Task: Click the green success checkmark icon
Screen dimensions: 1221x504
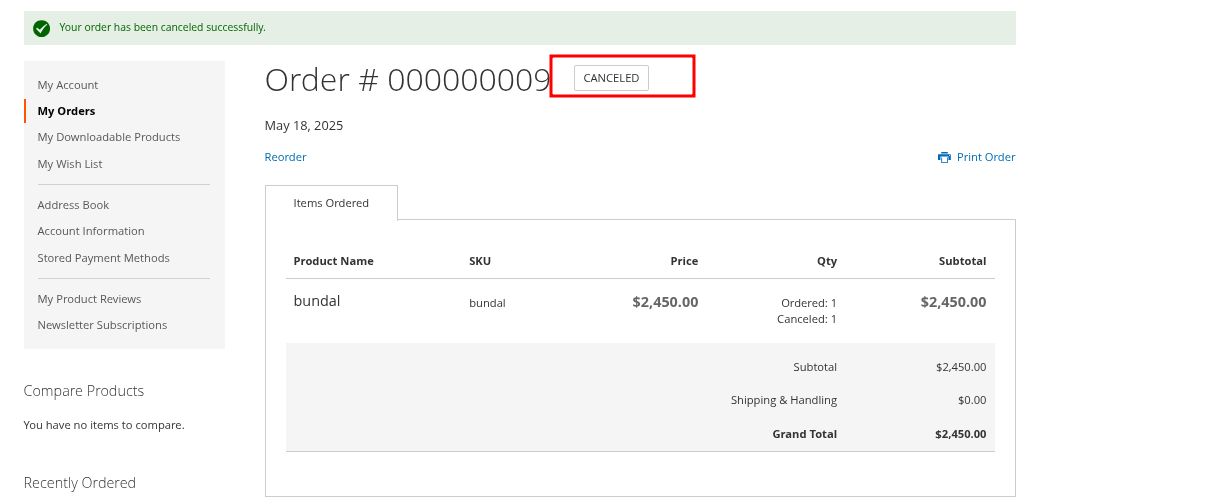Action: coord(41,28)
